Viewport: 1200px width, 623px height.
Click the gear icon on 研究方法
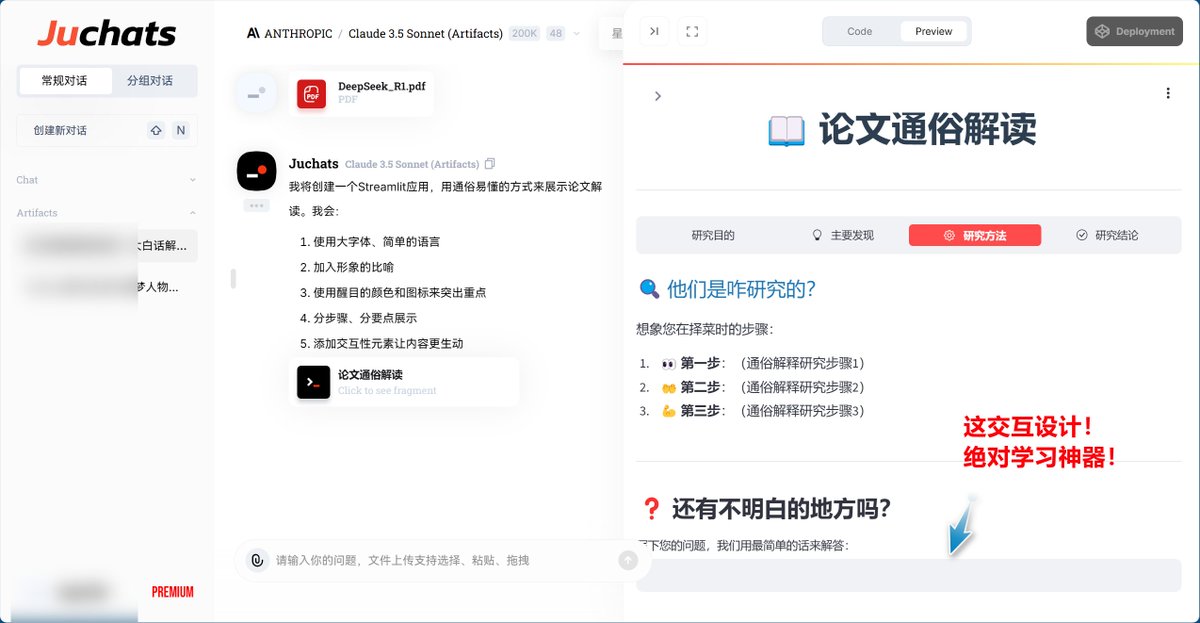[x=949, y=235]
